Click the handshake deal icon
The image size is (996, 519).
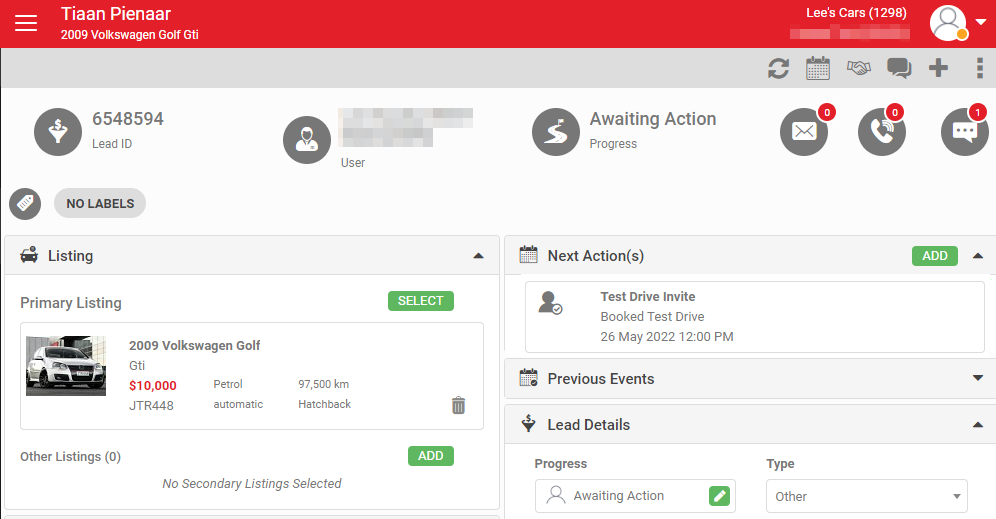point(858,68)
